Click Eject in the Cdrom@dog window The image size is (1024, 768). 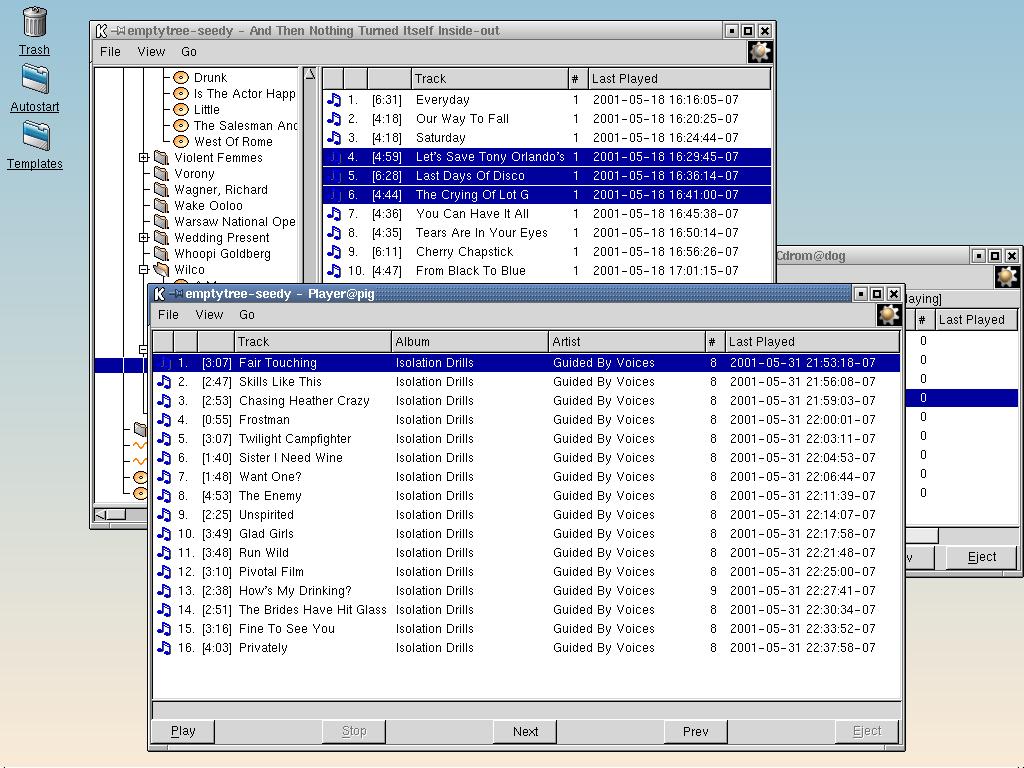click(981, 557)
